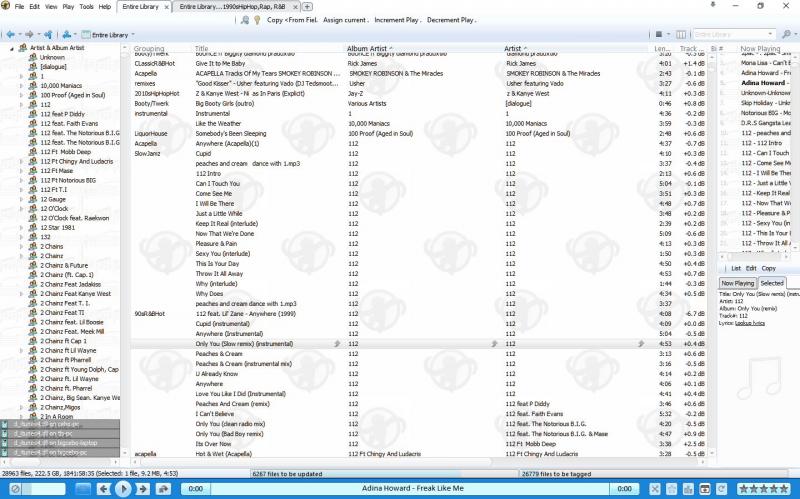Click the stop button in player
Screen dimensions: 800x499
[83, 489]
